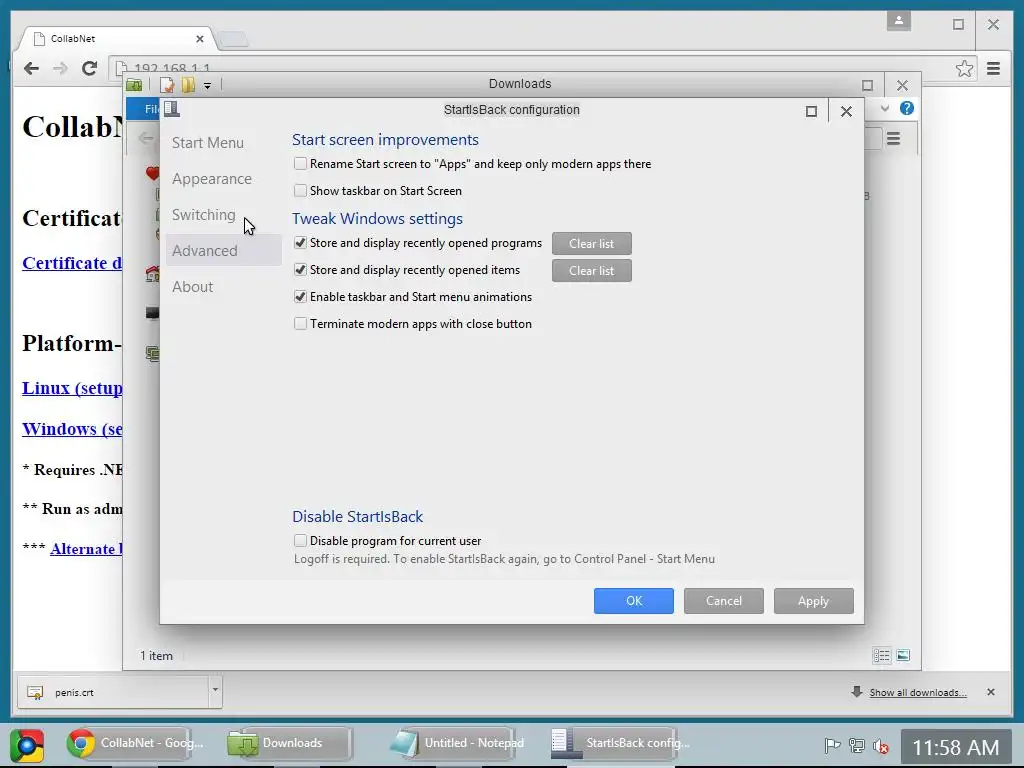Click the Downloads window folder icon
The image size is (1024, 768).
click(x=134, y=85)
